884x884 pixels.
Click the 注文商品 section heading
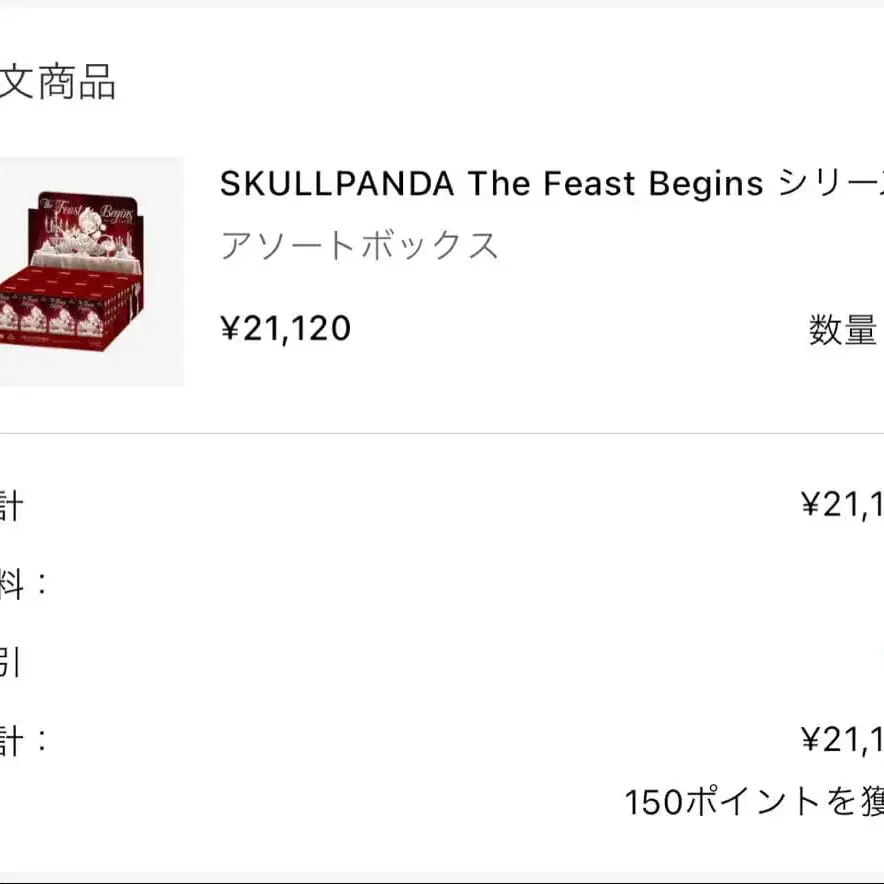[x=58, y=82]
